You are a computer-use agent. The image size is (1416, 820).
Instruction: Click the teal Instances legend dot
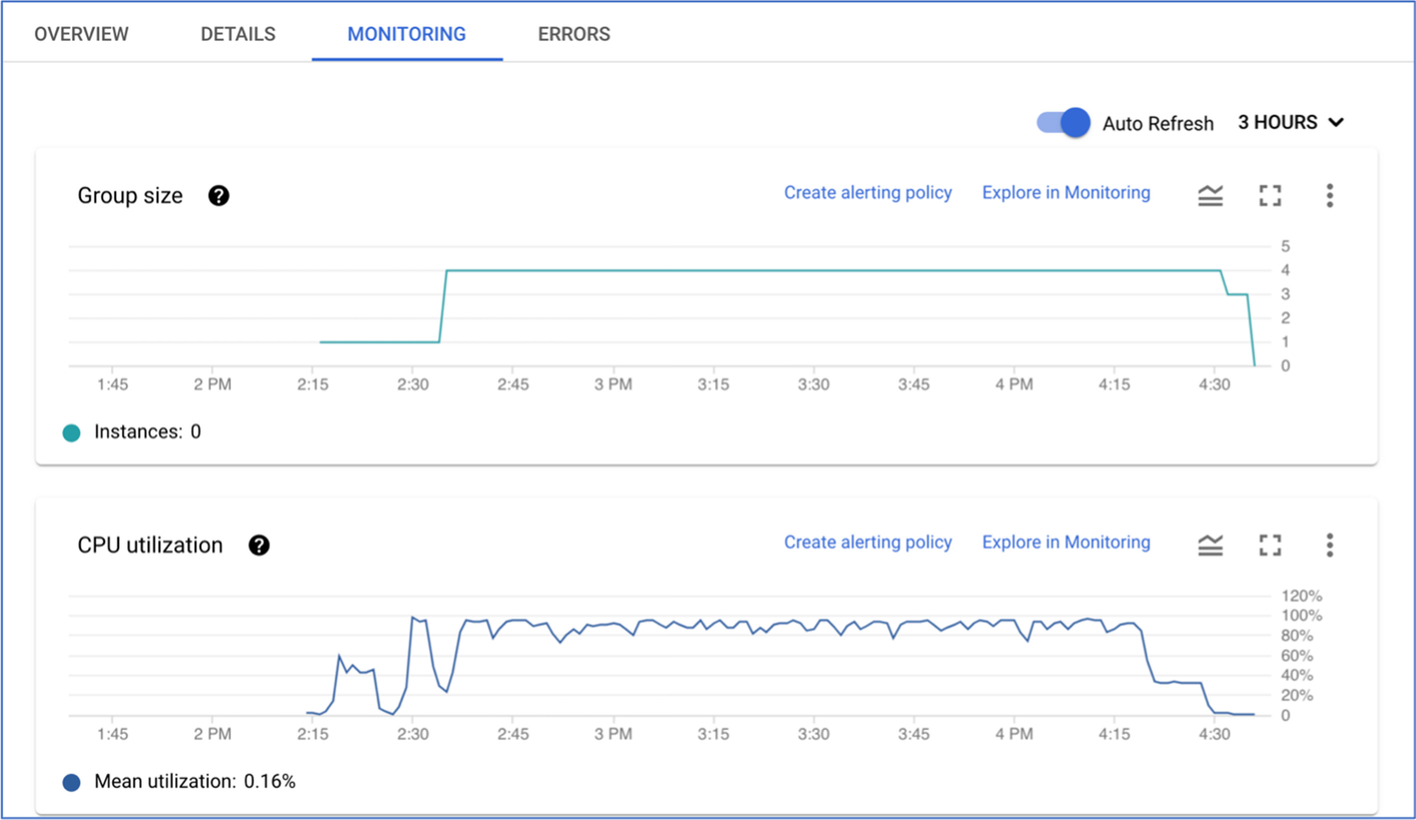[71, 433]
